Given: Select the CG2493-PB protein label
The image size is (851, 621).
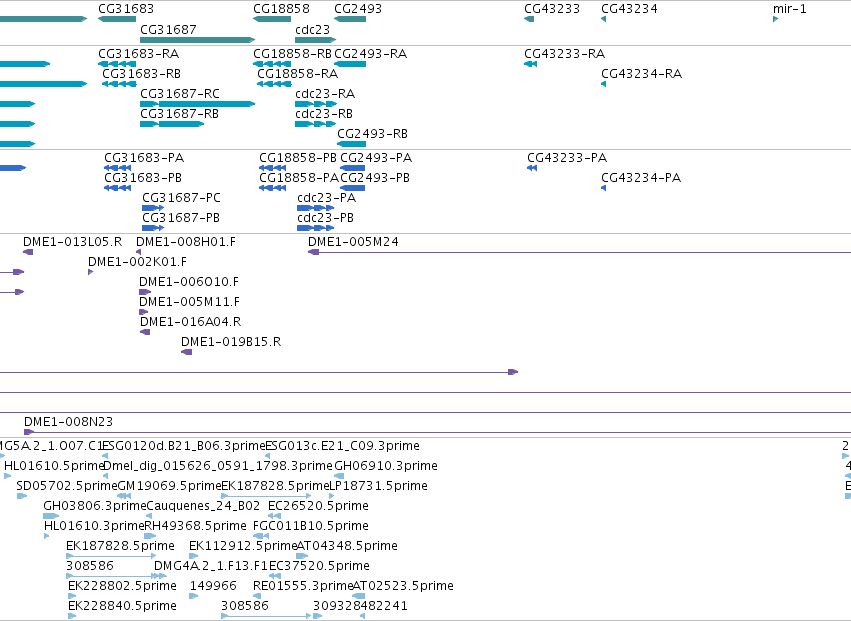Looking at the screenshot, I should pyautogui.click(x=375, y=178).
